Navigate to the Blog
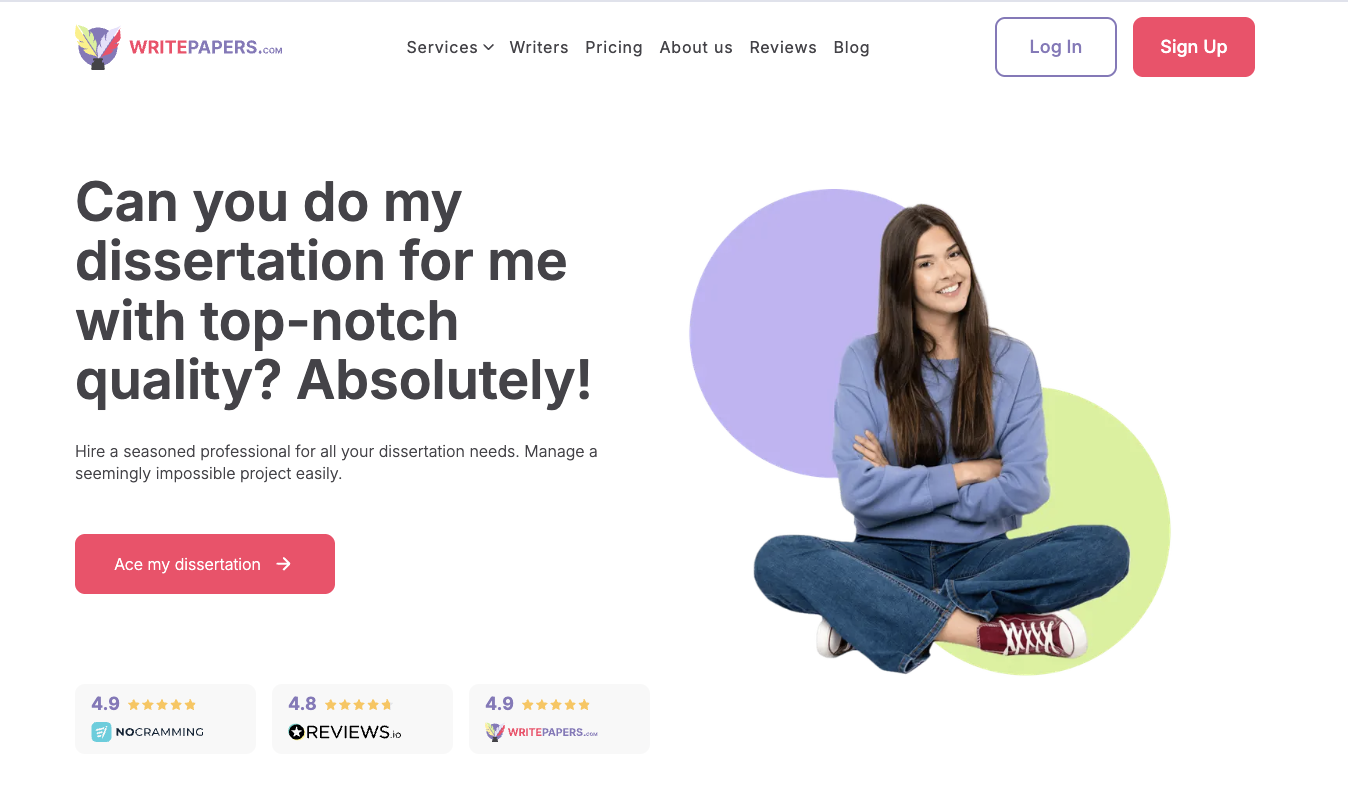This screenshot has width=1348, height=808. (851, 47)
